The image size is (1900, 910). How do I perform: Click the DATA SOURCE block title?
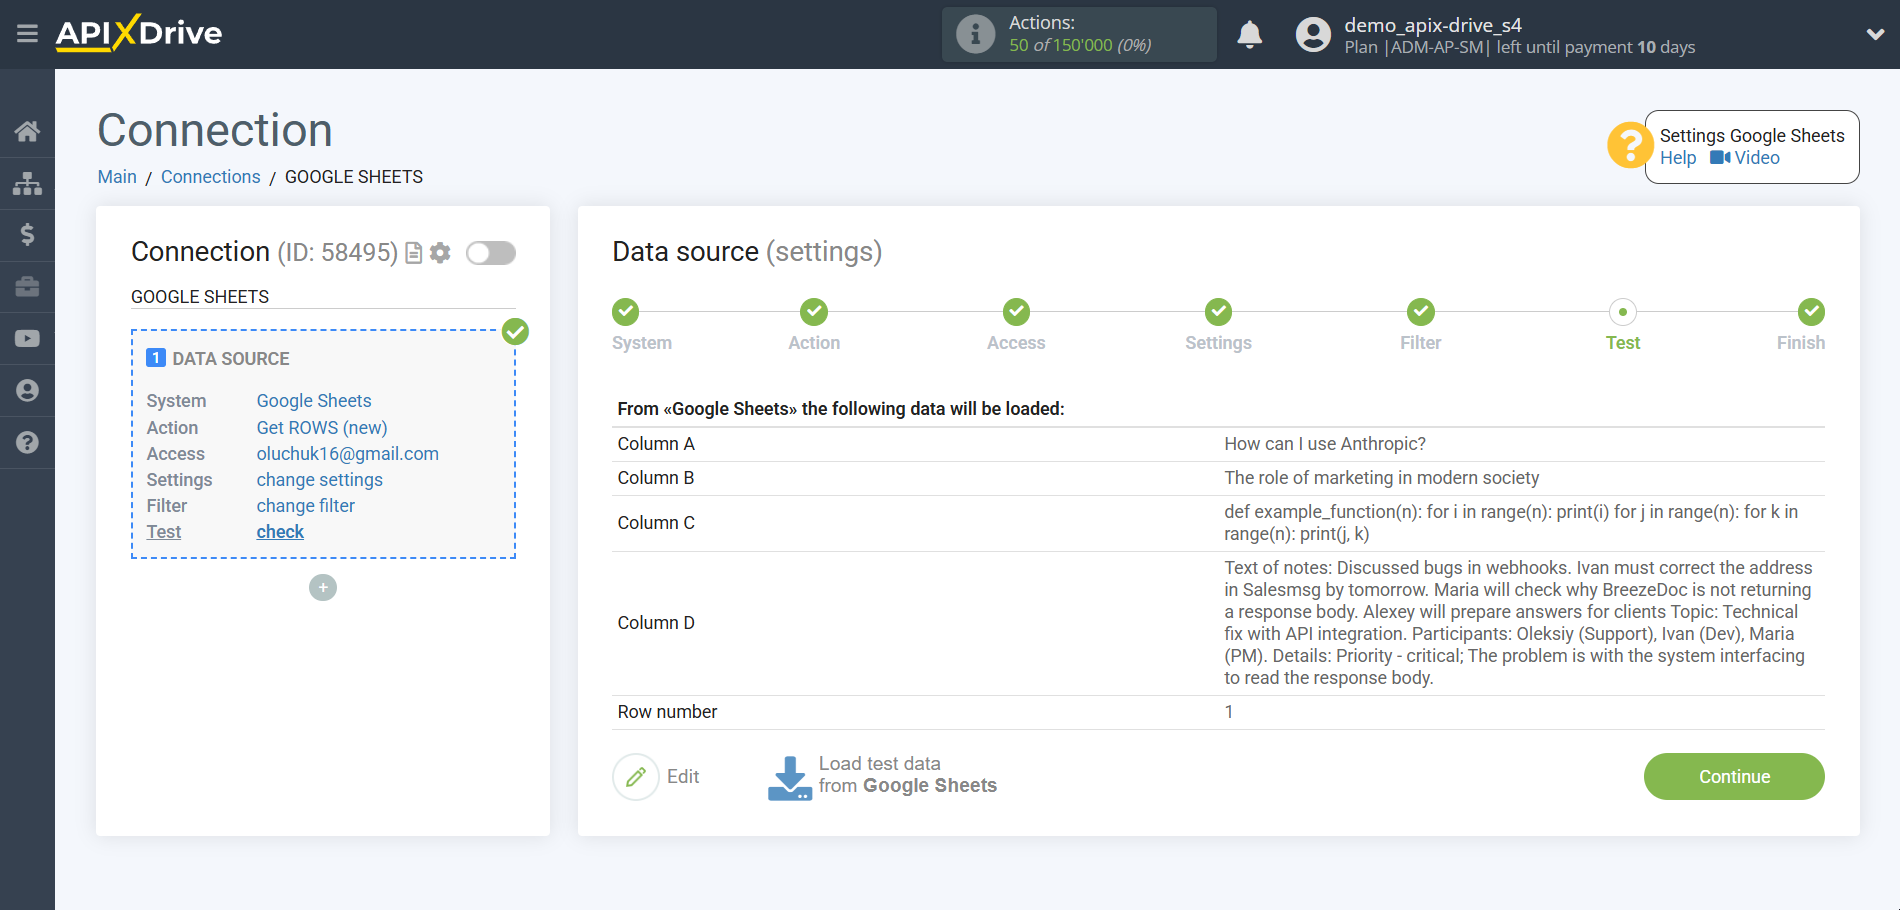231,359
